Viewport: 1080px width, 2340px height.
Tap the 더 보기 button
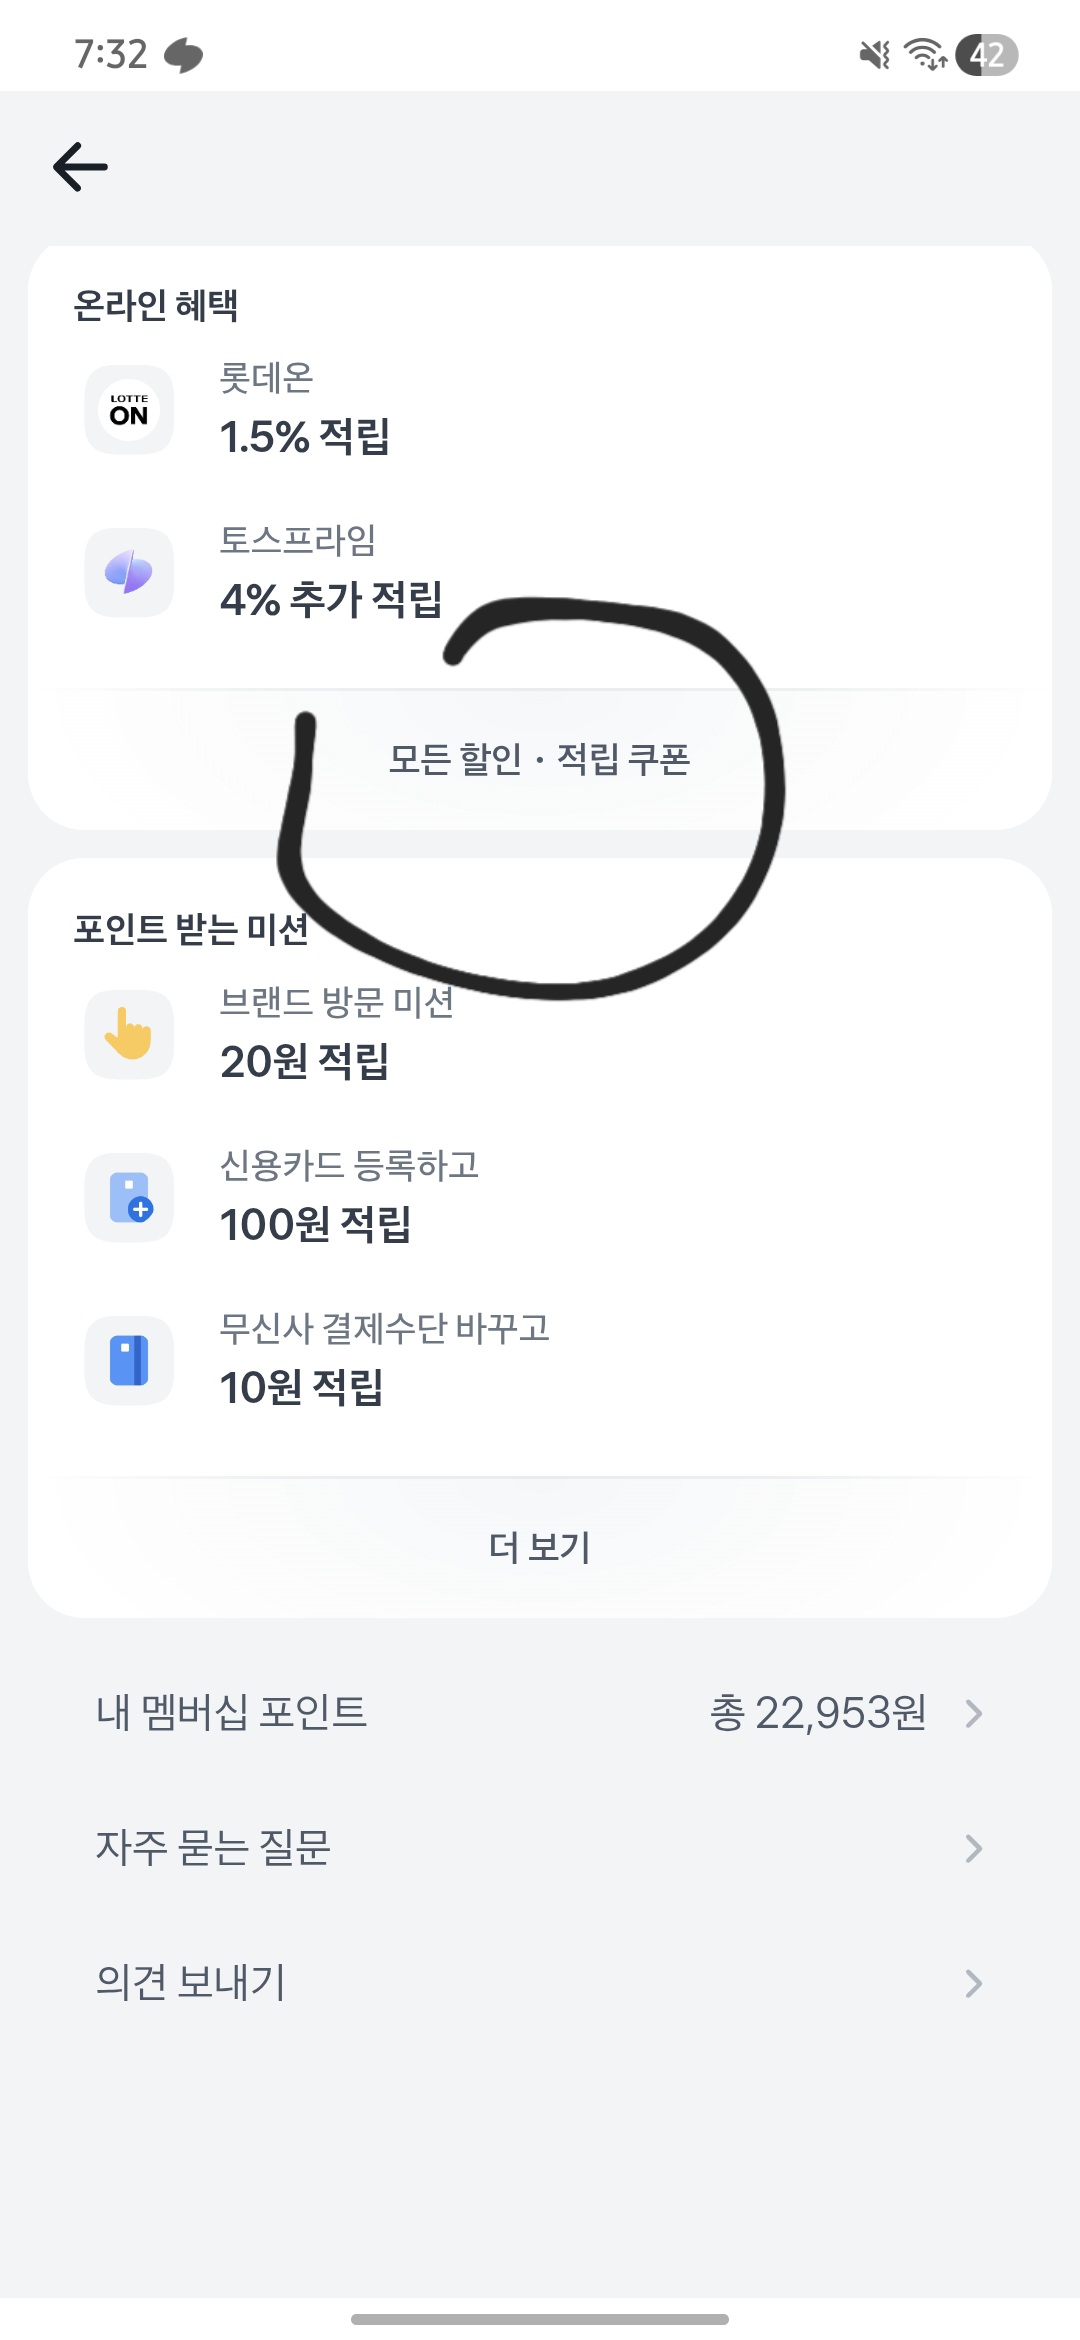540,1548
